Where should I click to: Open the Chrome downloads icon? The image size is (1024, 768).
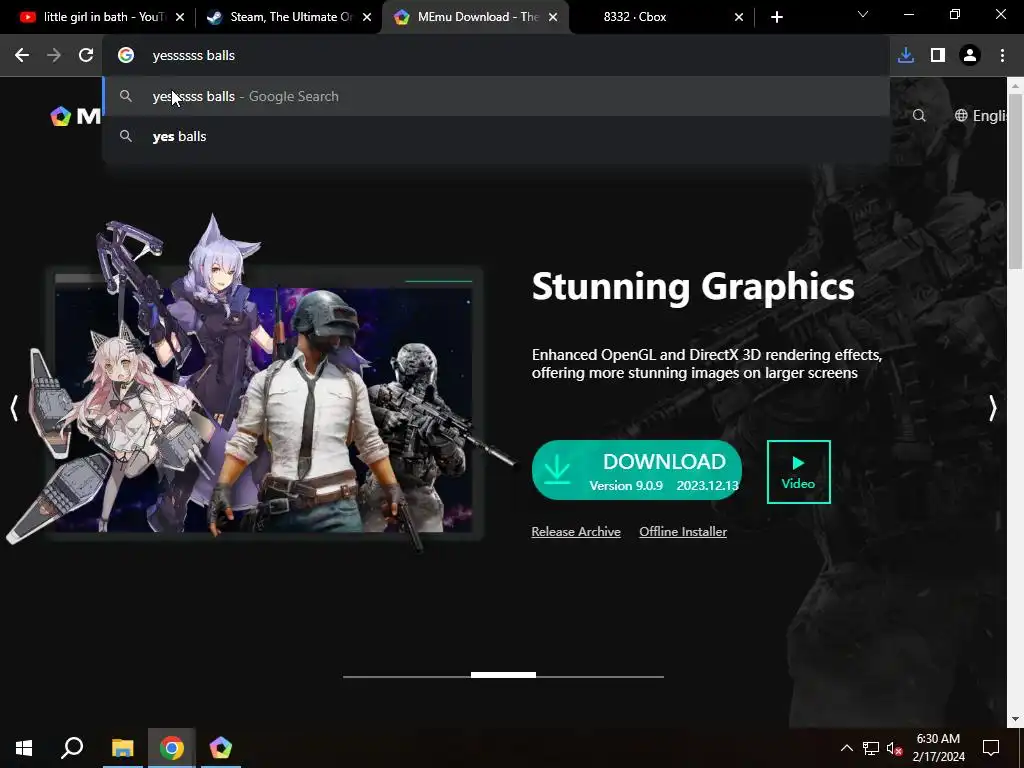pyautogui.click(x=906, y=56)
